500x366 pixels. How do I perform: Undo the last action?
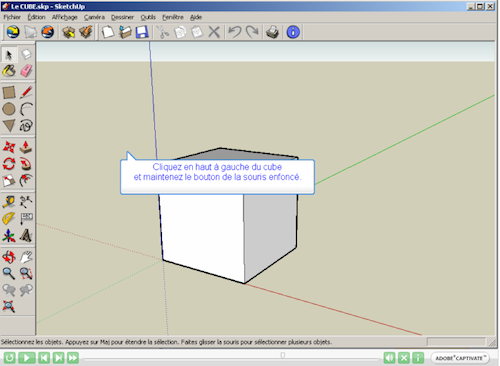pyautogui.click(x=235, y=32)
